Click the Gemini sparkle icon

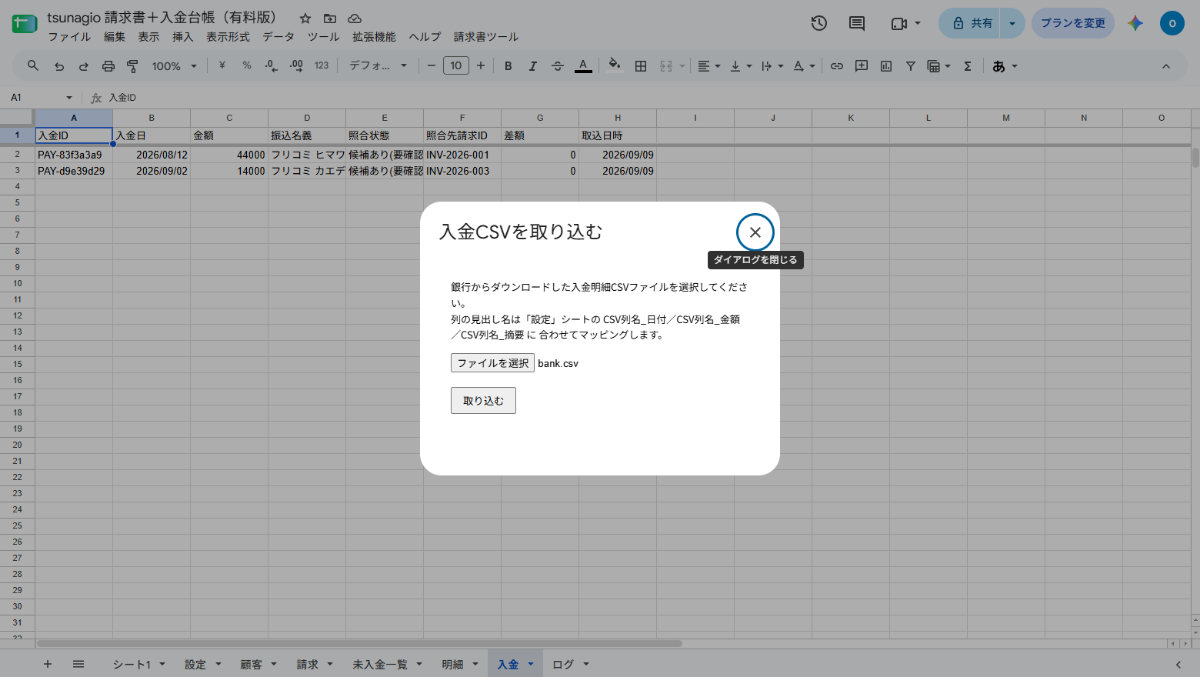(1135, 23)
